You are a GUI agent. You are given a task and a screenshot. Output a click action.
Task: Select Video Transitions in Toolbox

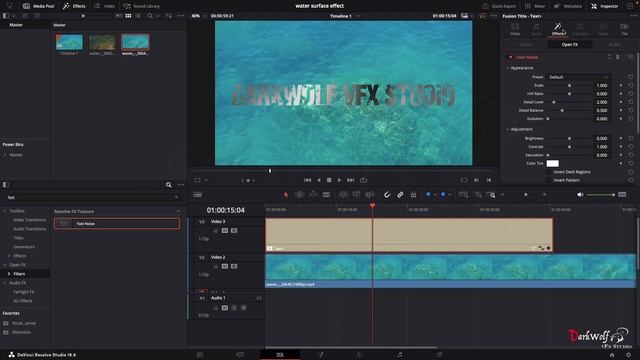(x=29, y=220)
